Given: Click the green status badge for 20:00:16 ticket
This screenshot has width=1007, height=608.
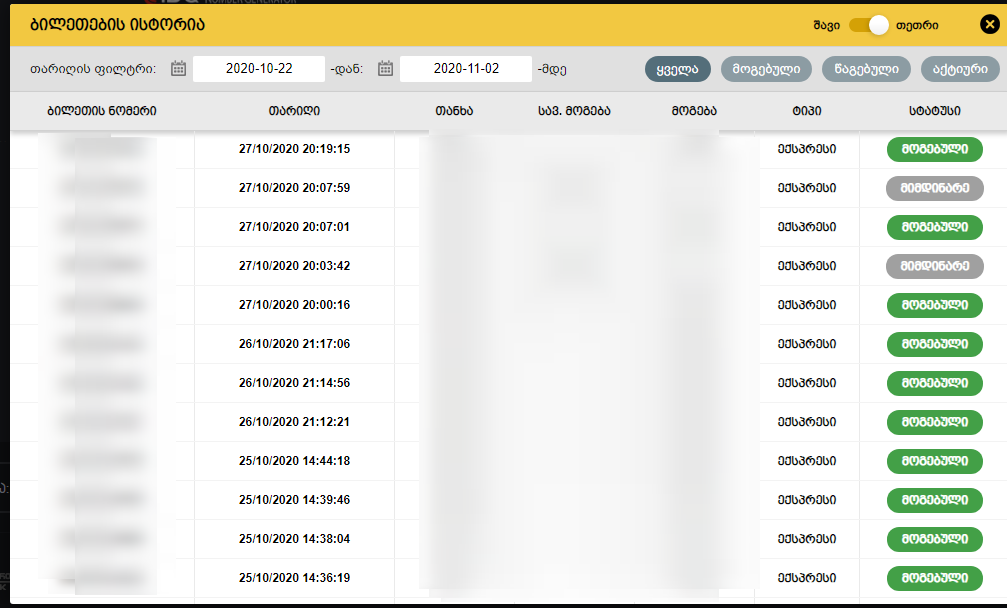Looking at the screenshot, I should tap(934, 306).
